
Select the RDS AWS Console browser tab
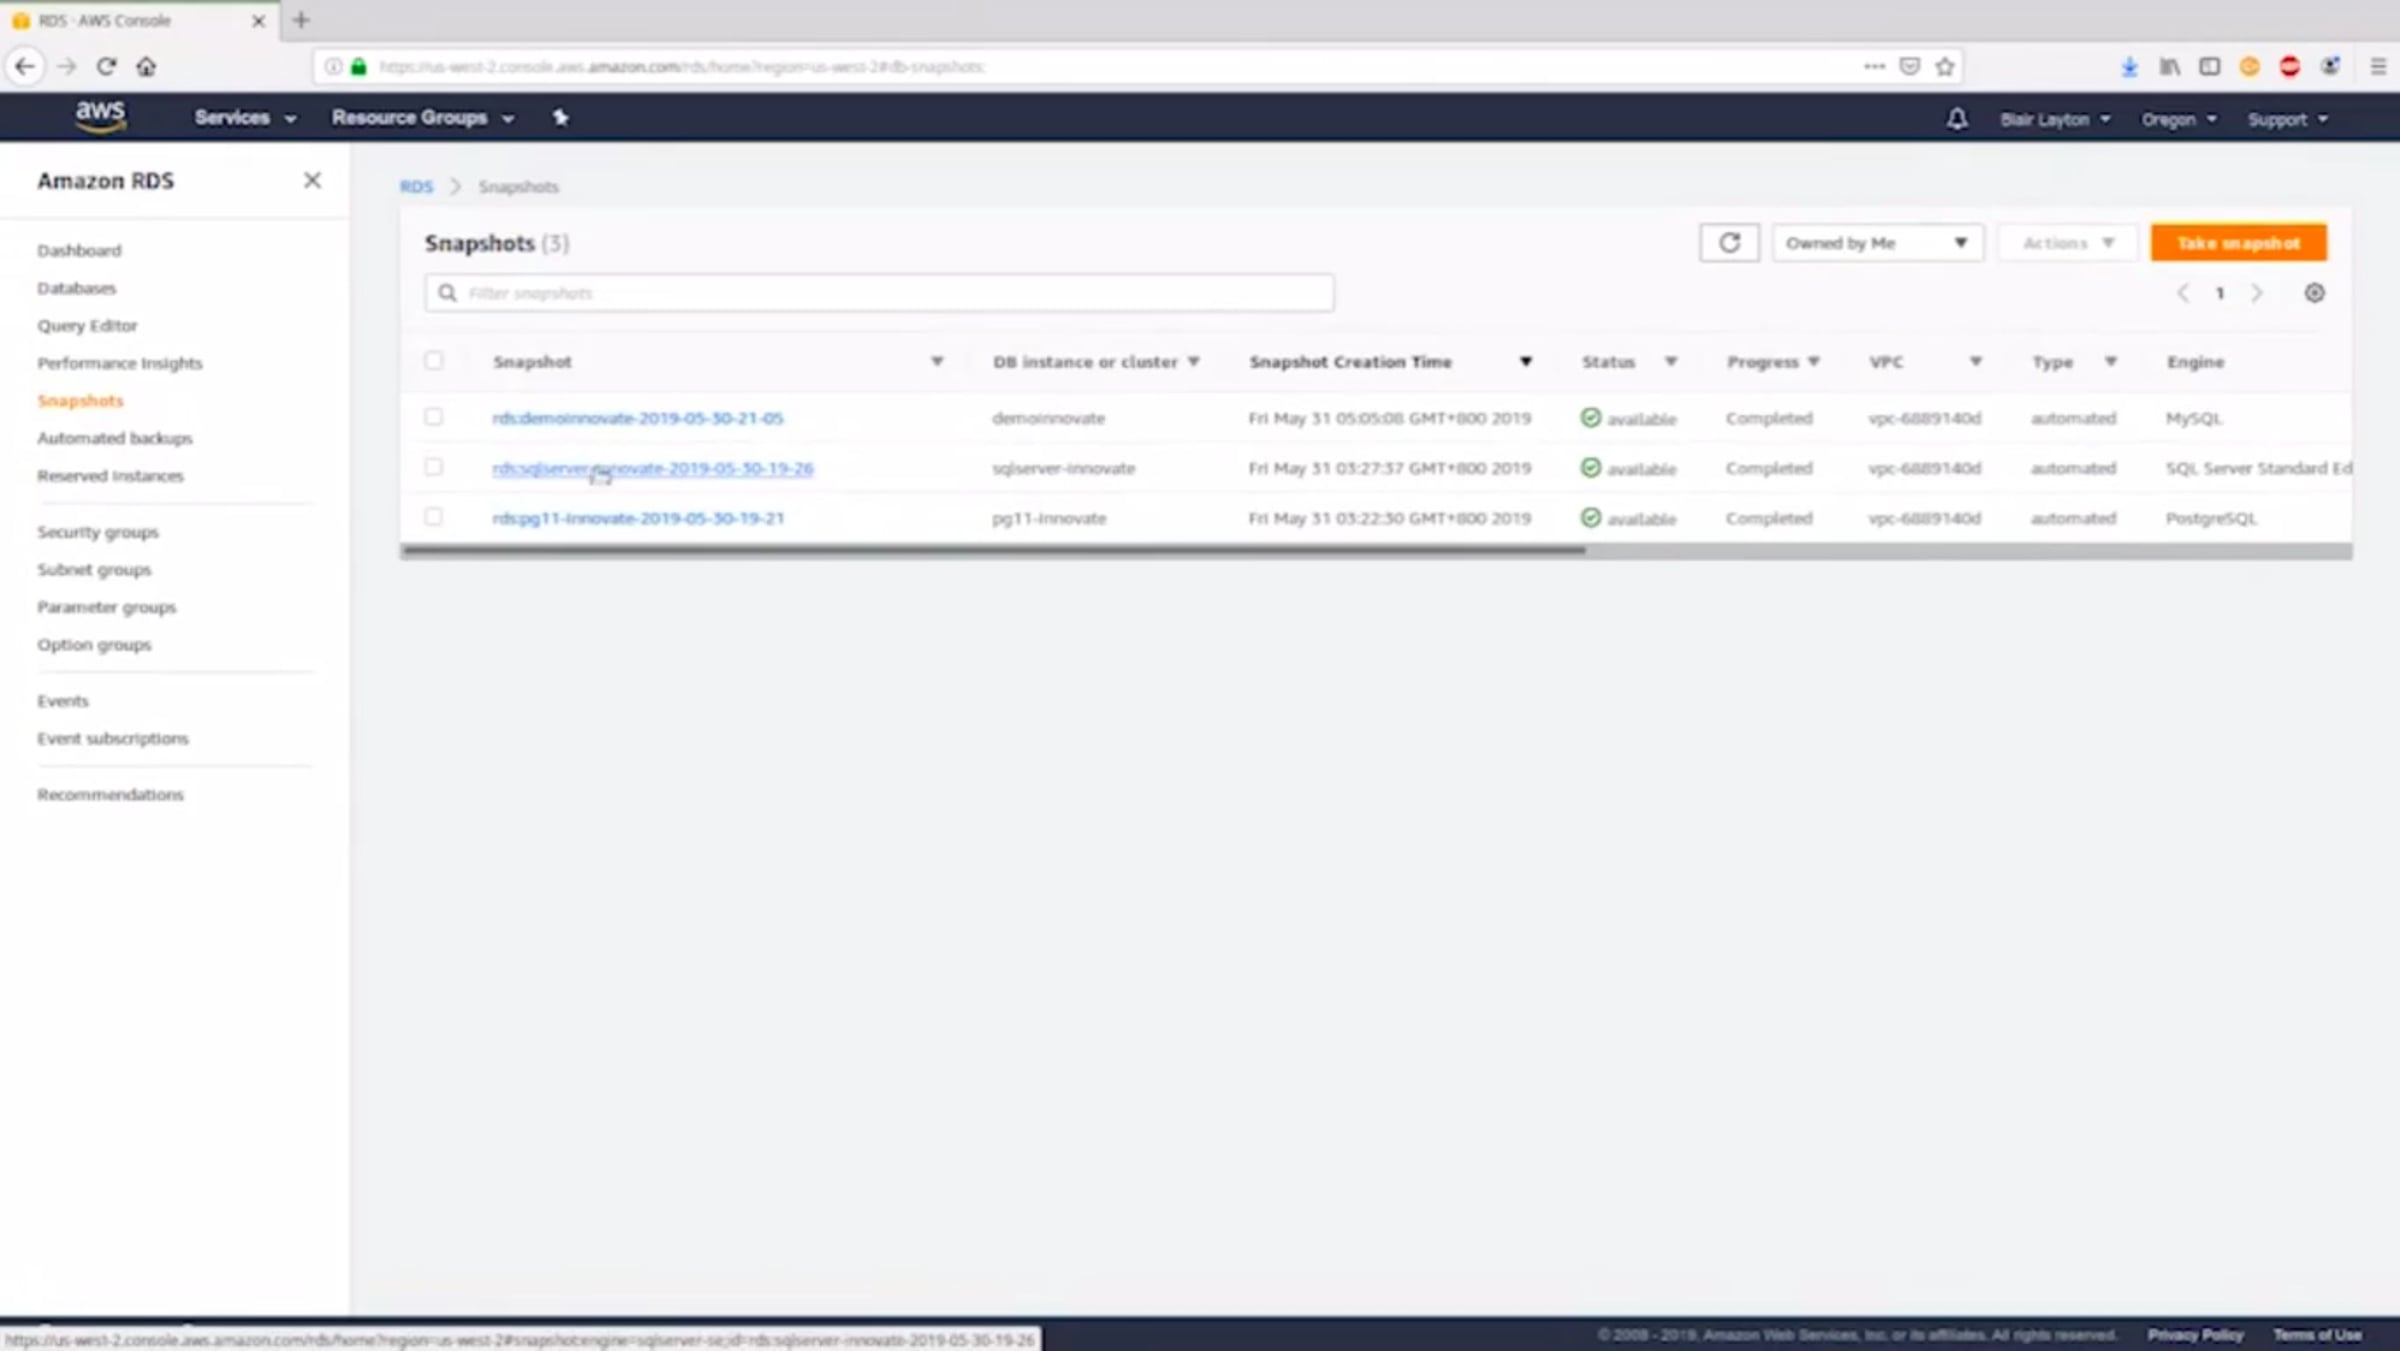(x=140, y=20)
